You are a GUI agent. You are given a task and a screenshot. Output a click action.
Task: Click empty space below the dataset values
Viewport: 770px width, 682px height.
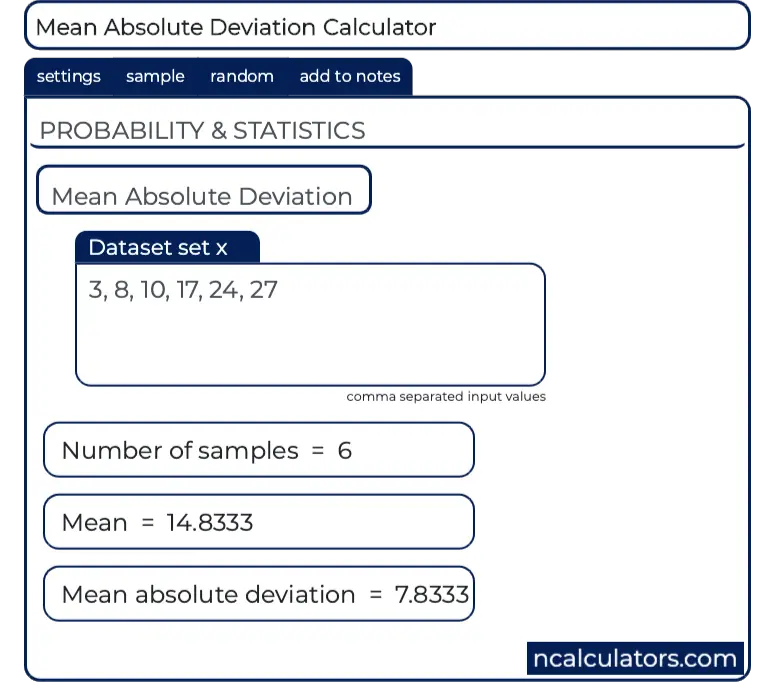click(310, 350)
